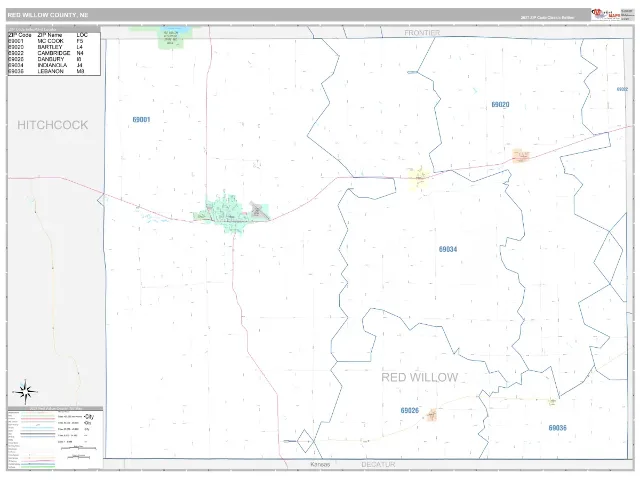The height and width of the screenshot is (480, 640).
Task: Click INDIANOLA in the ZIP index table
Action: tap(52, 65)
